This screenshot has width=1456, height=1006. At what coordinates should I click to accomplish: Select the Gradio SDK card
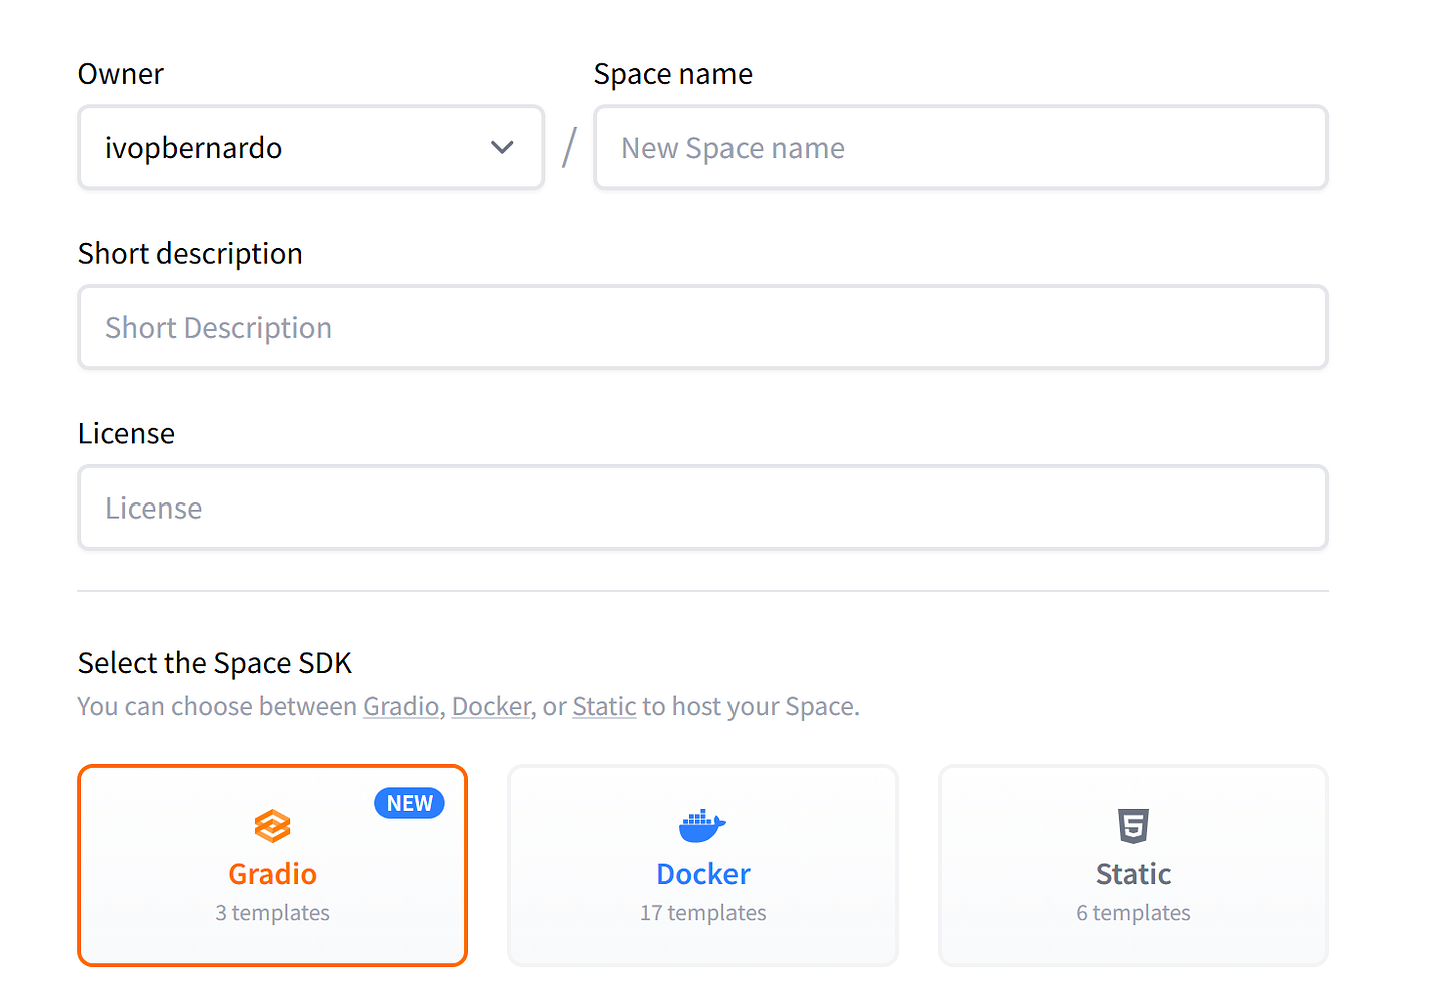(x=273, y=866)
